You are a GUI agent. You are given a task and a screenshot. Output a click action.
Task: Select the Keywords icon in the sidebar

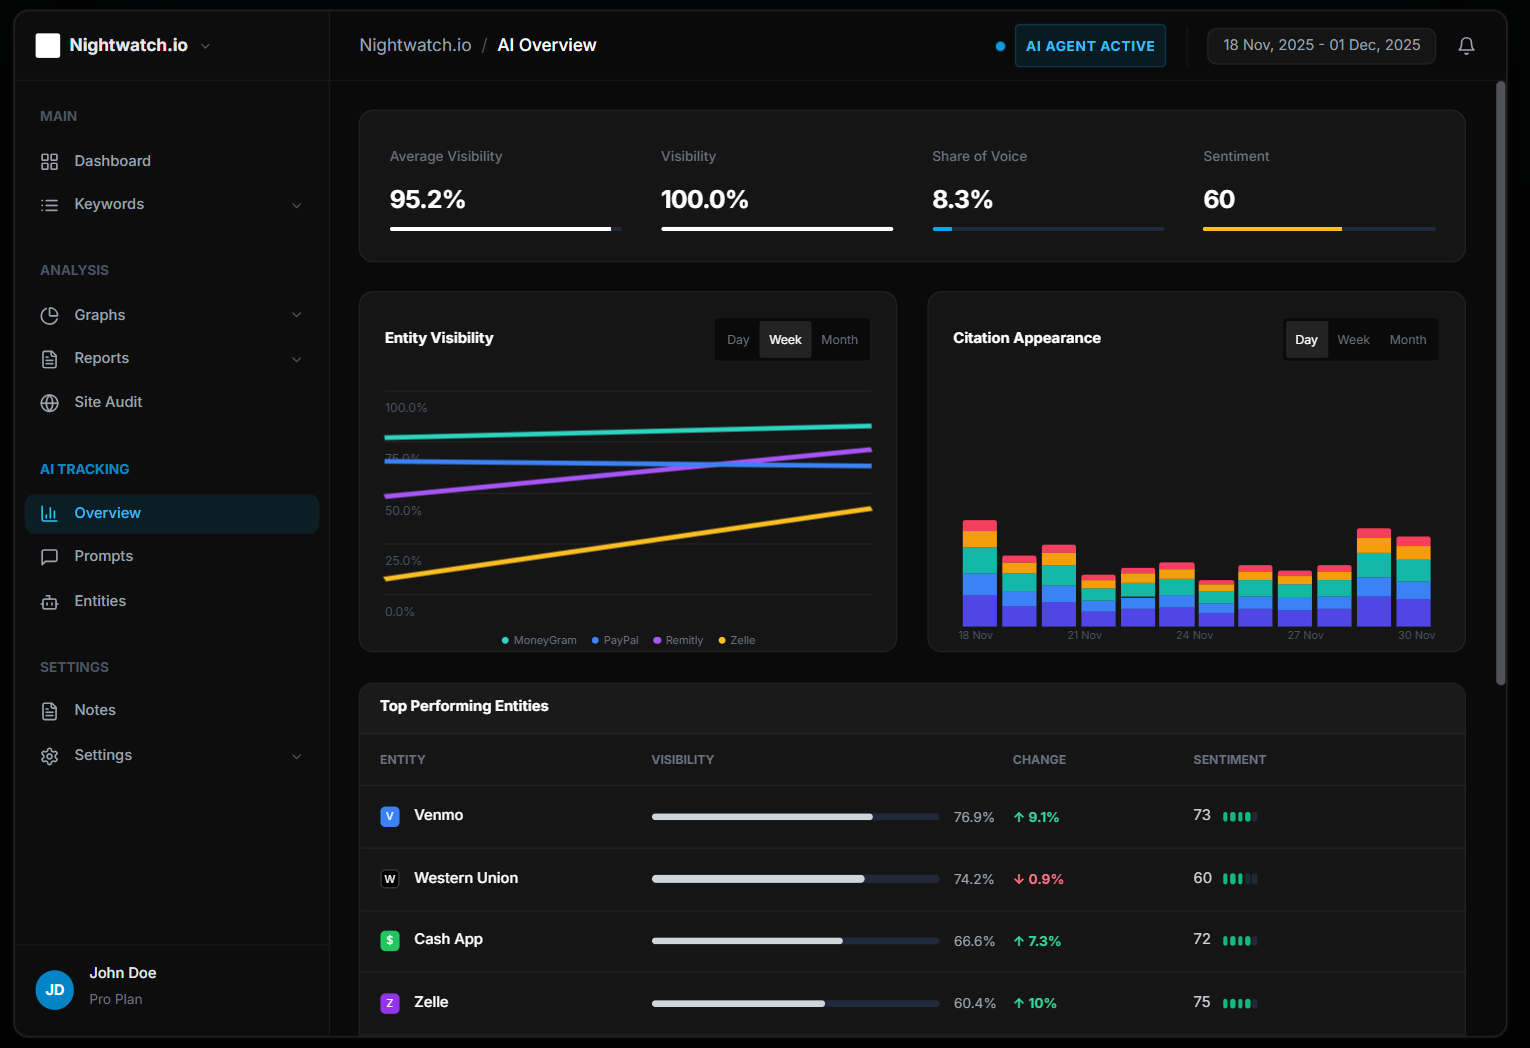(49, 204)
